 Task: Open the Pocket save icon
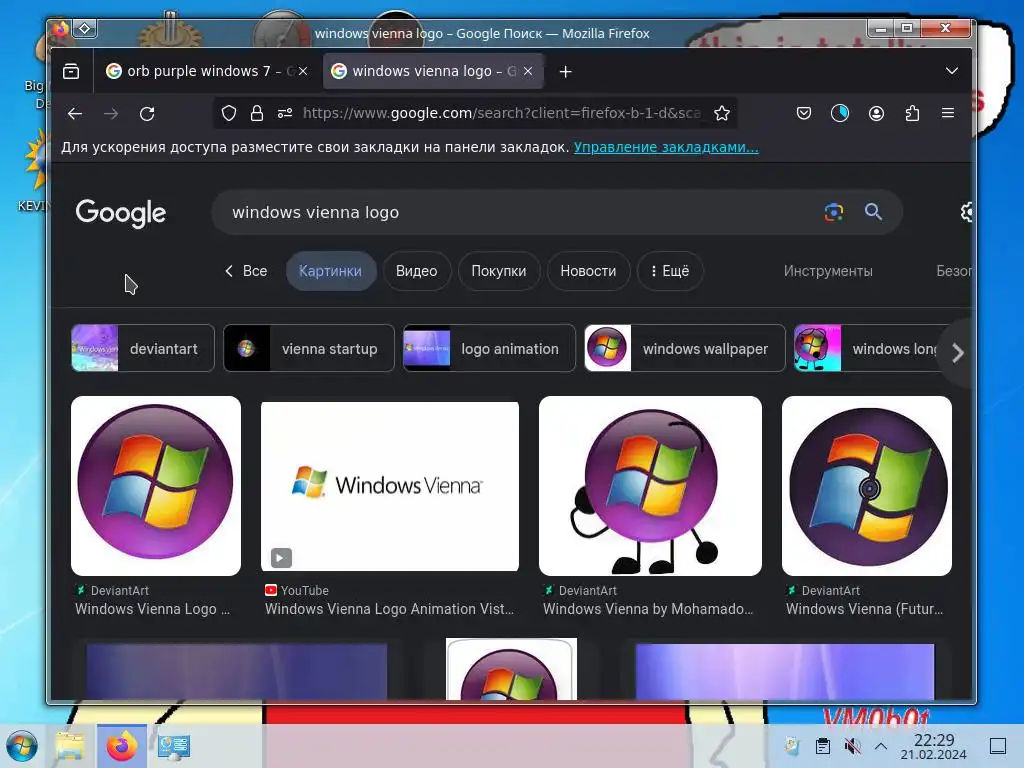coord(804,114)
